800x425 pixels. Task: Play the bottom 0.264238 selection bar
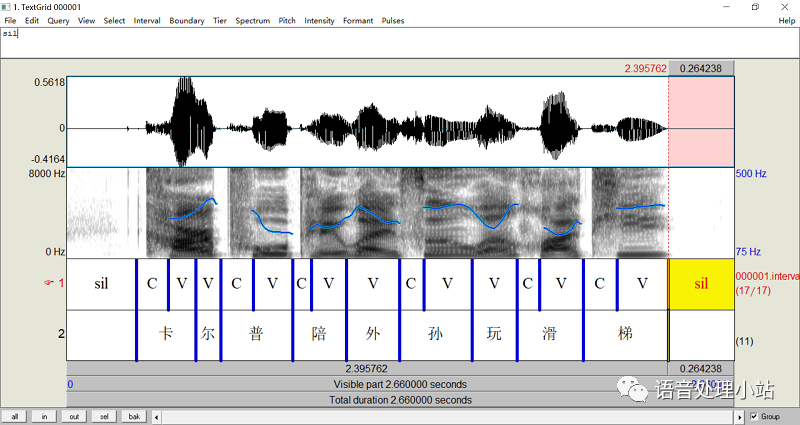701,368
